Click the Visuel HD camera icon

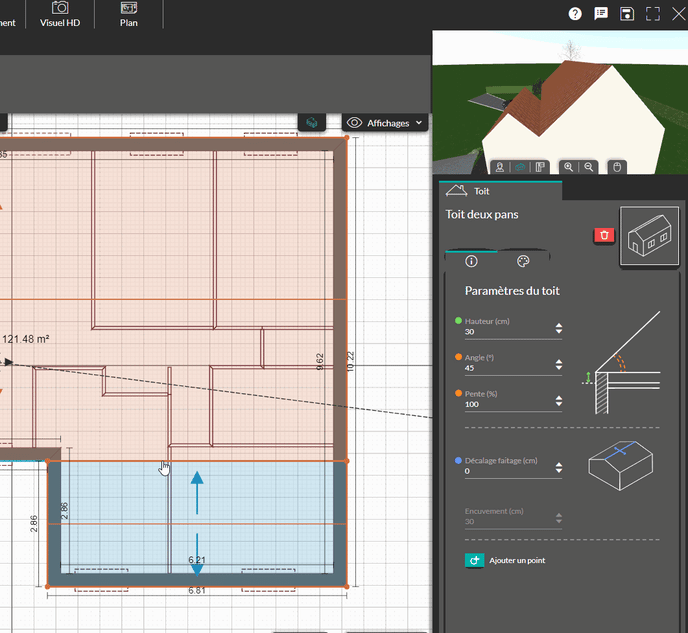click(60, 9)
